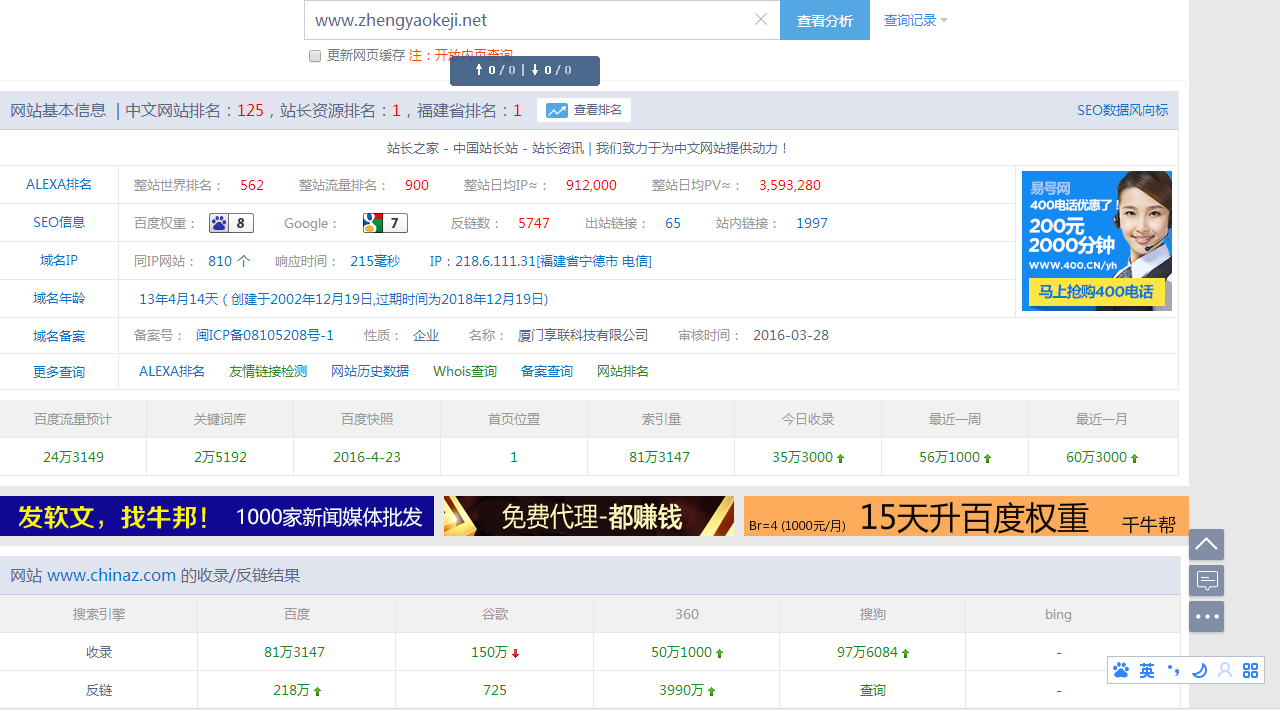Click daily average PV value 3,593,280
Image resolution: width=1280 pixels, height=711 pixels.
pyautogui.click(x=790, y=185)
